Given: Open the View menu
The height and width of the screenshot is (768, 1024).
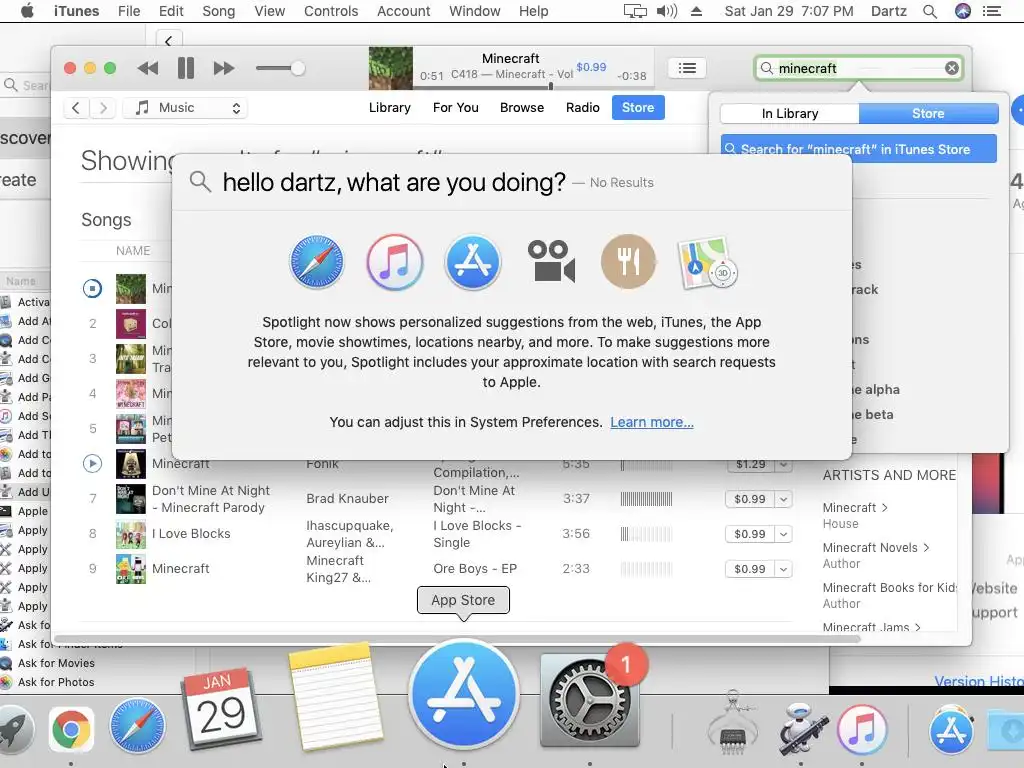Looking at the screenshot, I should [270, 11].
